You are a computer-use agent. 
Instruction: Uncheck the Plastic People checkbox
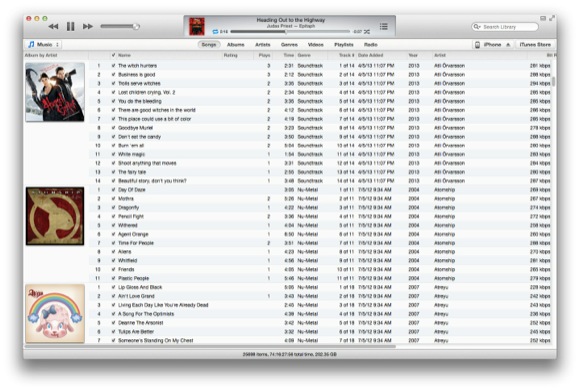coord(113,278)
